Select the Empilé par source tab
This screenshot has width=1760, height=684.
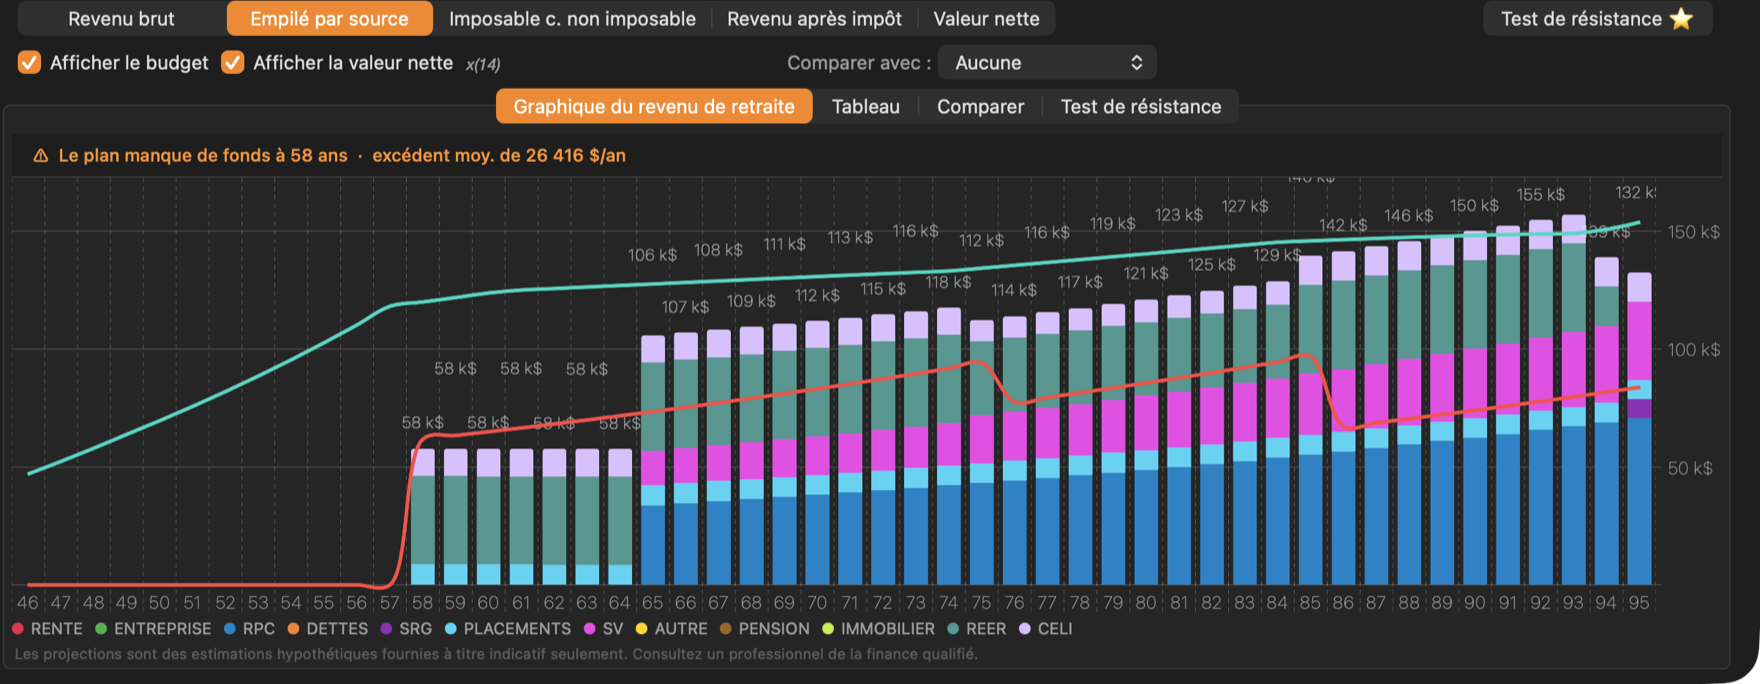point(329,19)
